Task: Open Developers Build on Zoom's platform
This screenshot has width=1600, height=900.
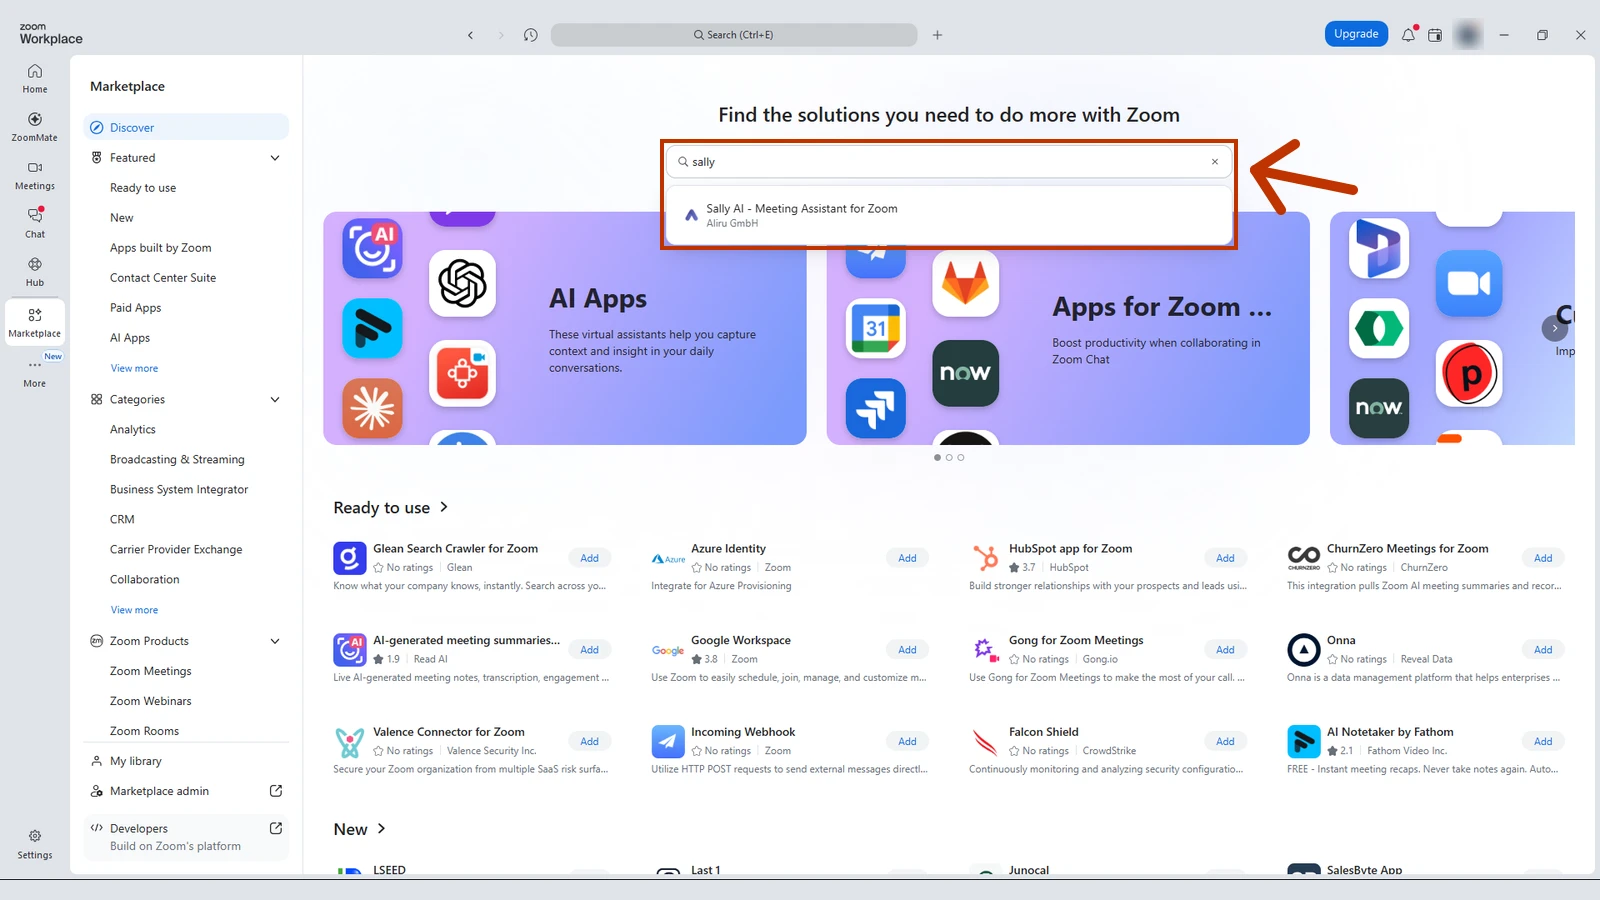Action: coord(186,837)
